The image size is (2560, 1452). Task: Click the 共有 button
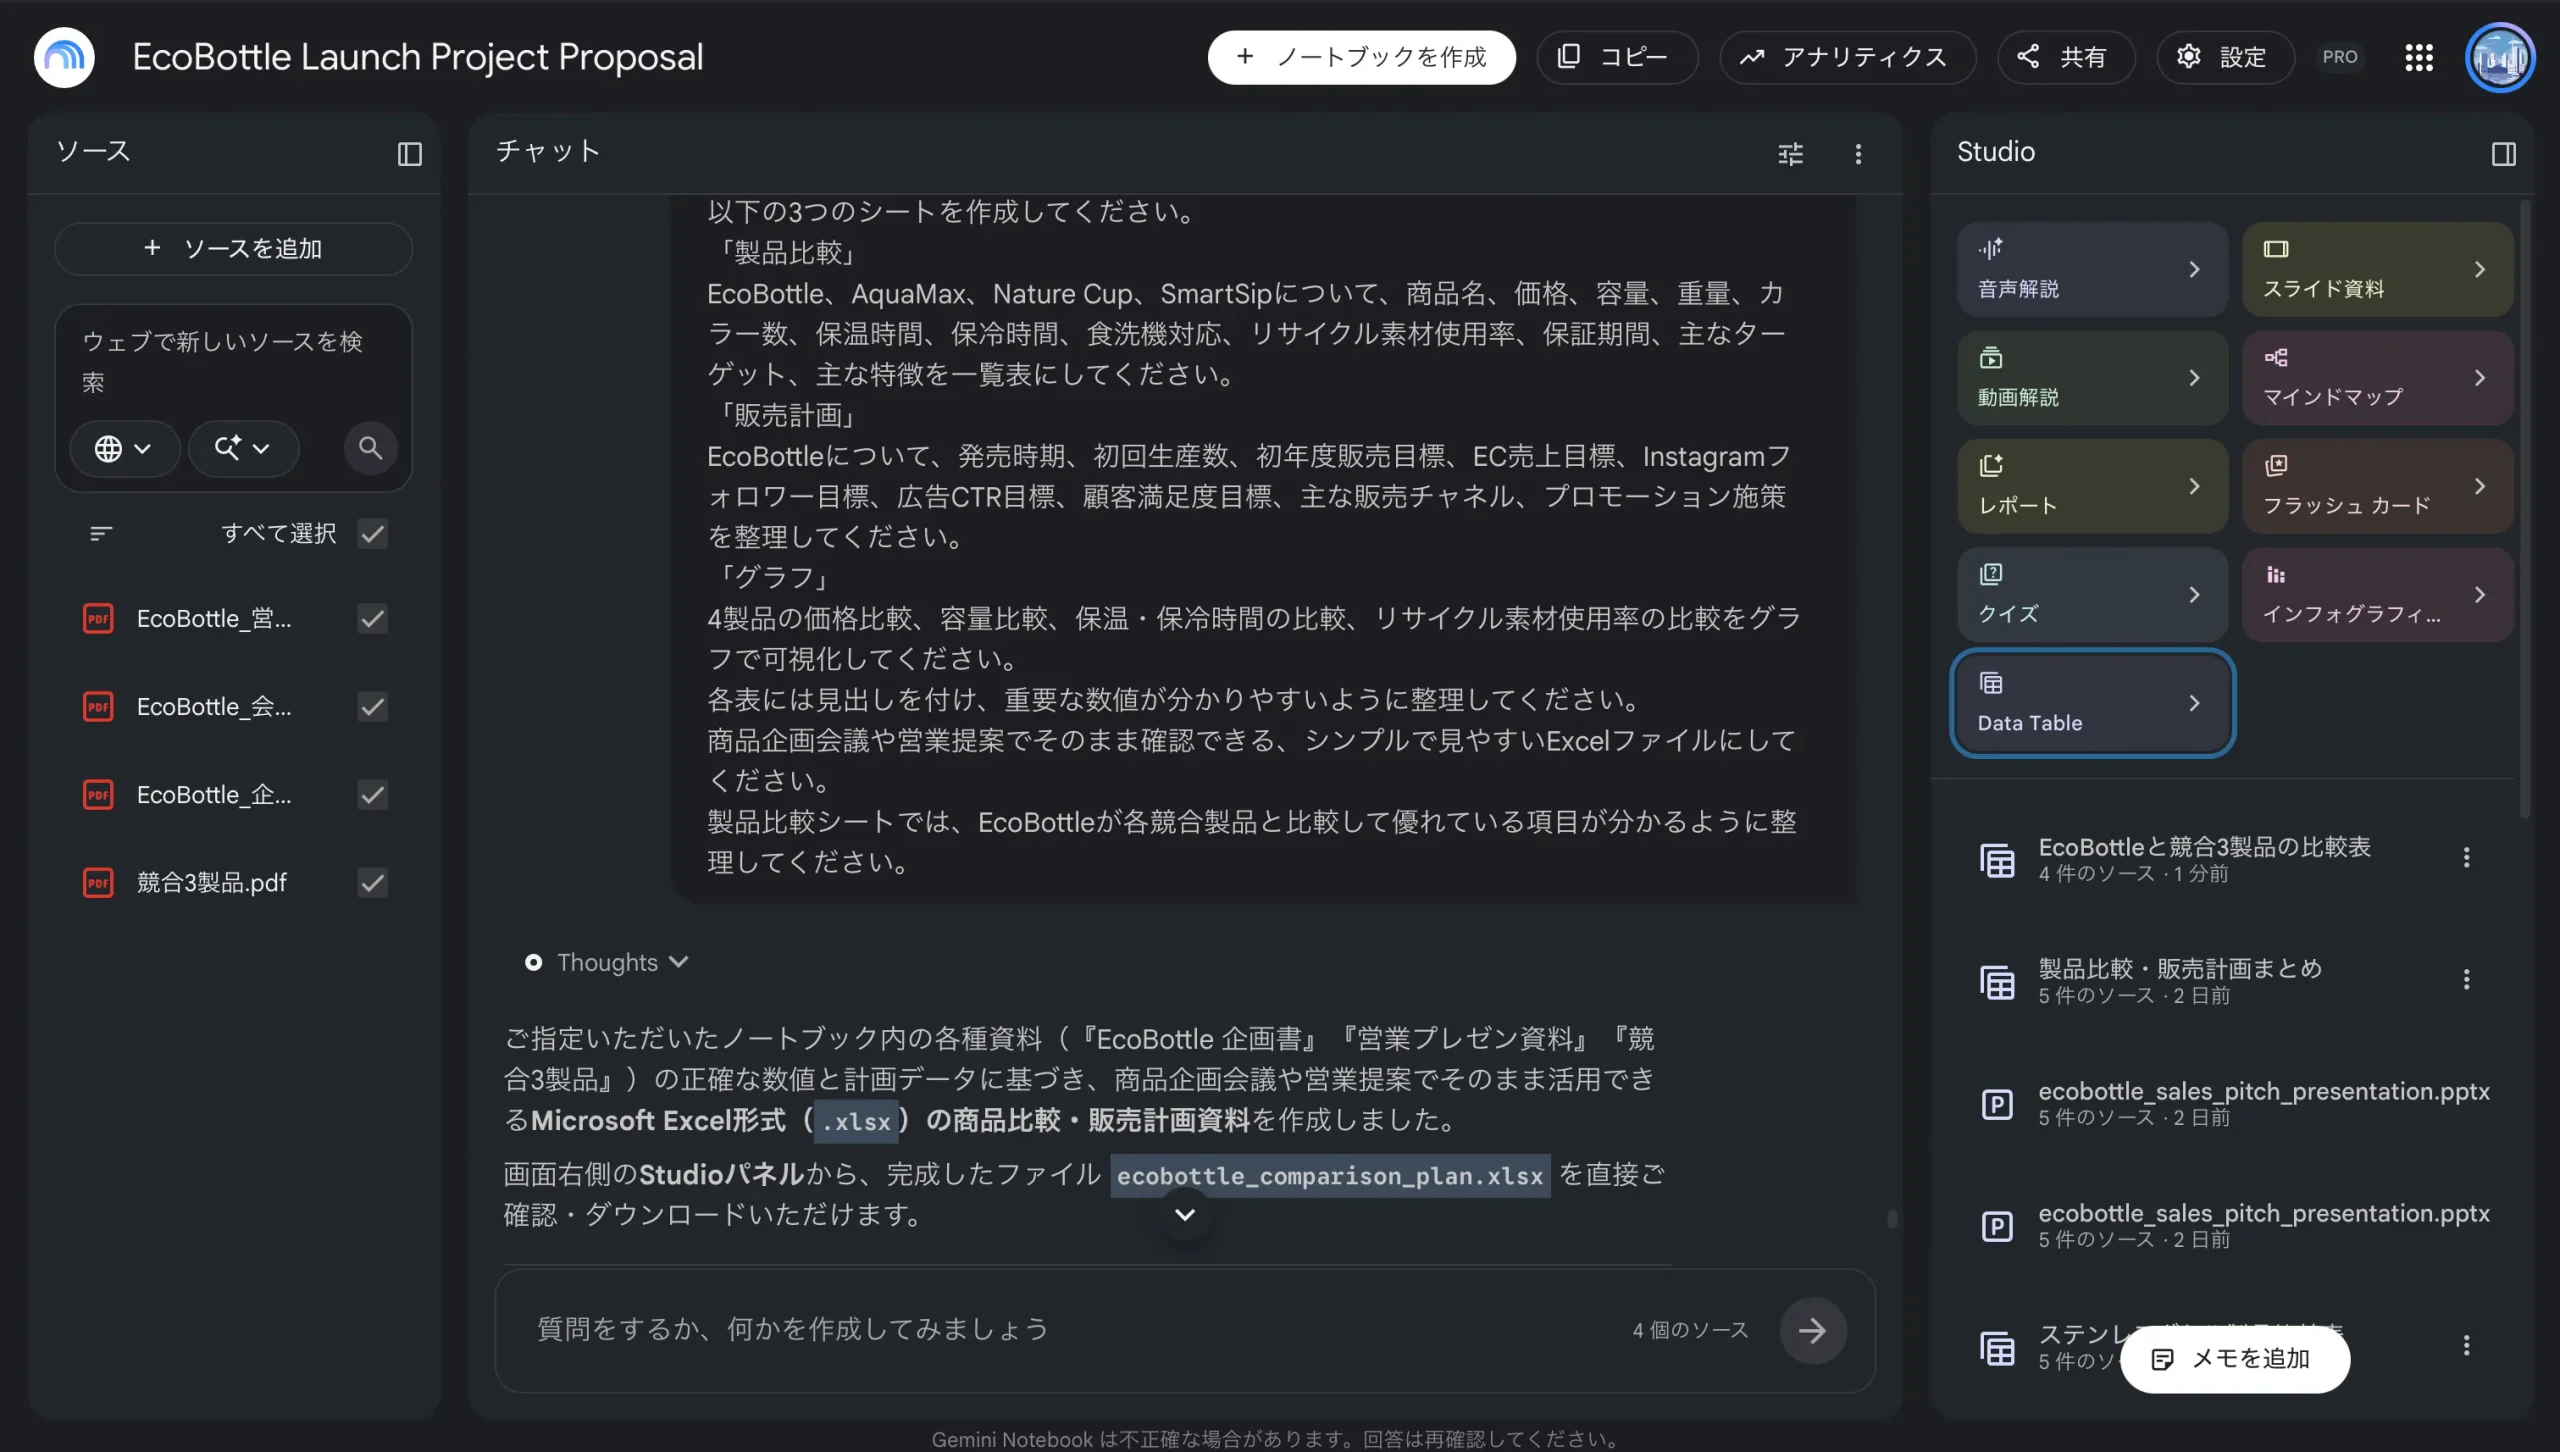click(2065, 57)
